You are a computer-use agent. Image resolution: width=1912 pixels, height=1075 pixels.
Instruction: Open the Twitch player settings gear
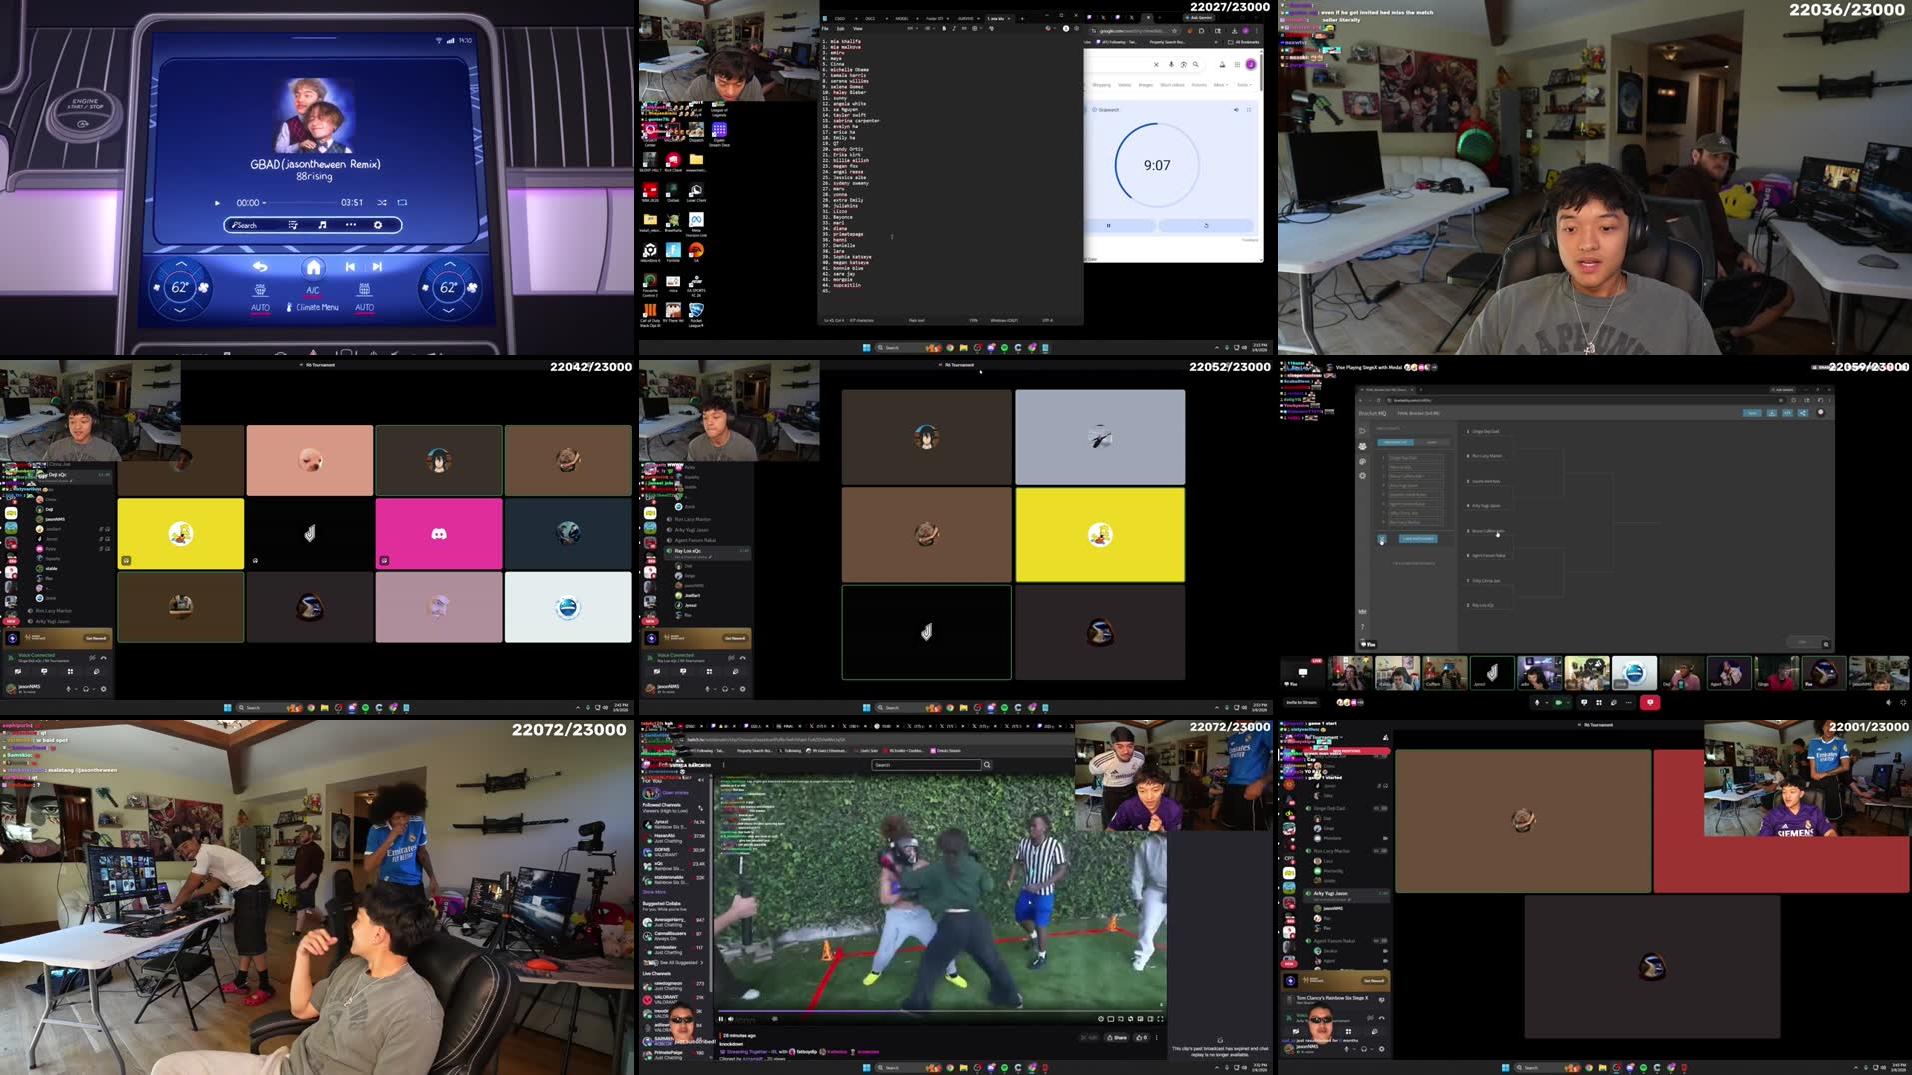point(1100,1019)
